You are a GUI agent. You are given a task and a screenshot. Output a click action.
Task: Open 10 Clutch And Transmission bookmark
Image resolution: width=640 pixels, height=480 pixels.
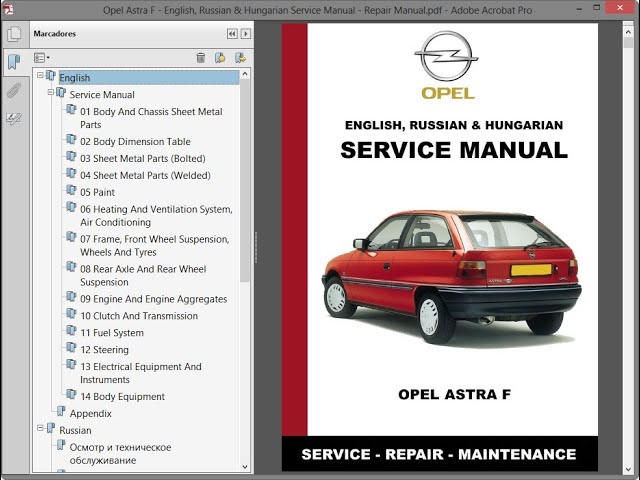tap(139, 316)
